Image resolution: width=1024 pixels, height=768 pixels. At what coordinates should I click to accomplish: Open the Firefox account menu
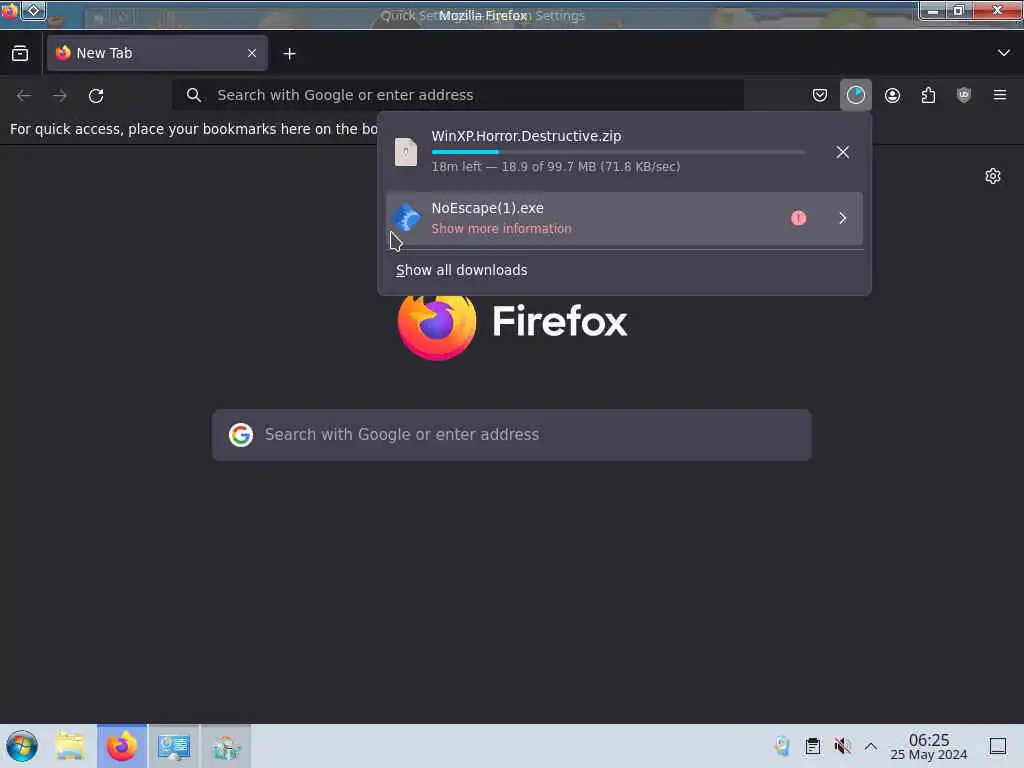[x=892, y=95]
